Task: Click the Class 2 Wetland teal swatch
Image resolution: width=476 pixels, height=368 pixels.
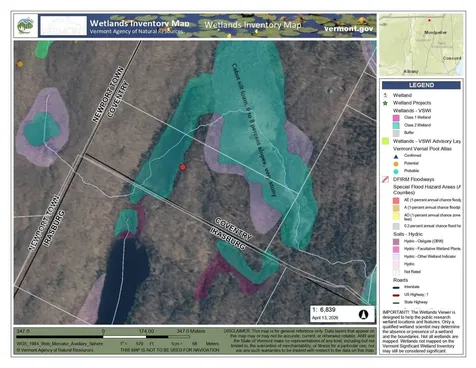Action: click(x=396, y=125)
